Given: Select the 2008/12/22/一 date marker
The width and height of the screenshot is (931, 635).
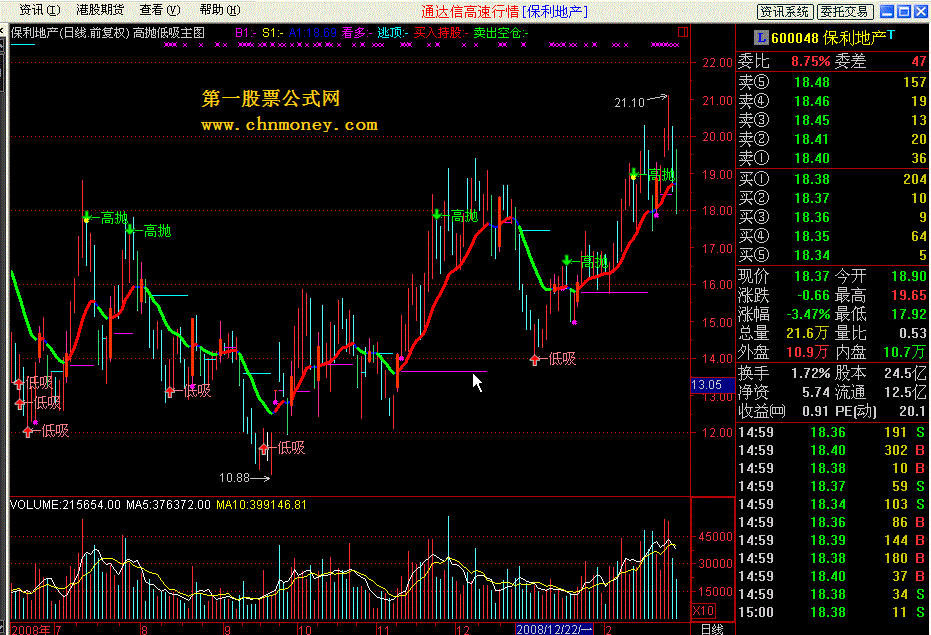Looking at the screenshot, I should click(555, 629).
